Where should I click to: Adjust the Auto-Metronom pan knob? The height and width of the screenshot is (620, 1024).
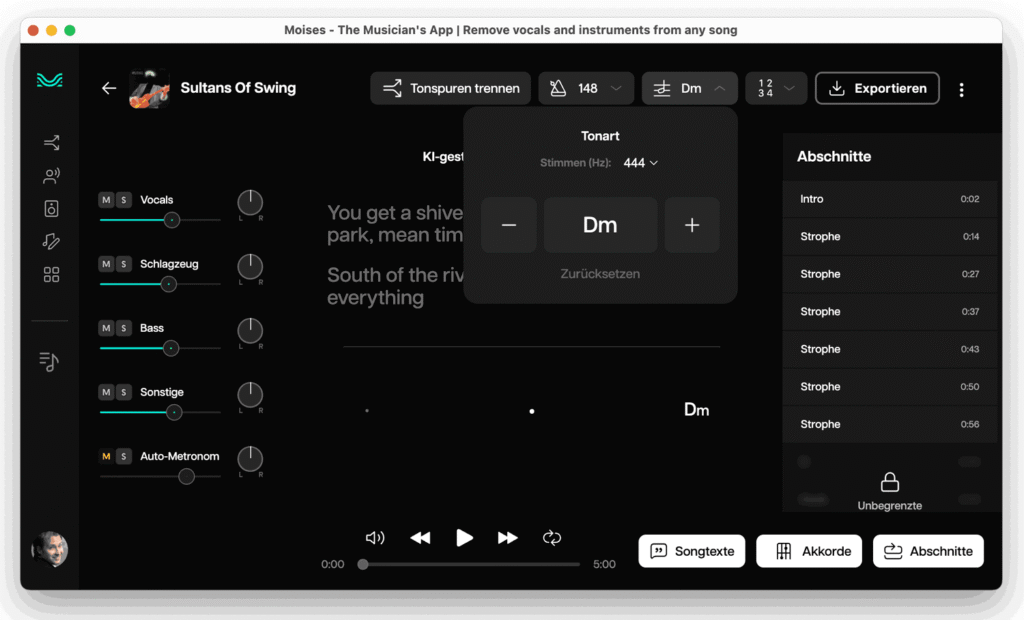pos(250,459)
